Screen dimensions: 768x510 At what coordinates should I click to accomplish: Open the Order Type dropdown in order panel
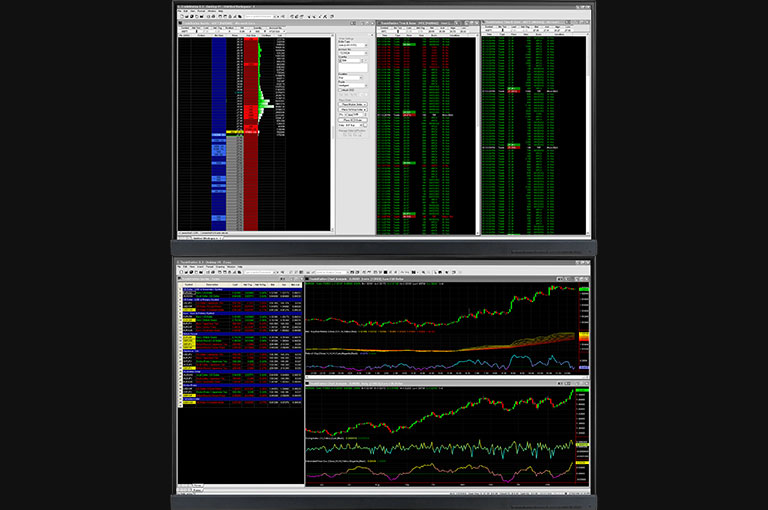coord(353,45)
